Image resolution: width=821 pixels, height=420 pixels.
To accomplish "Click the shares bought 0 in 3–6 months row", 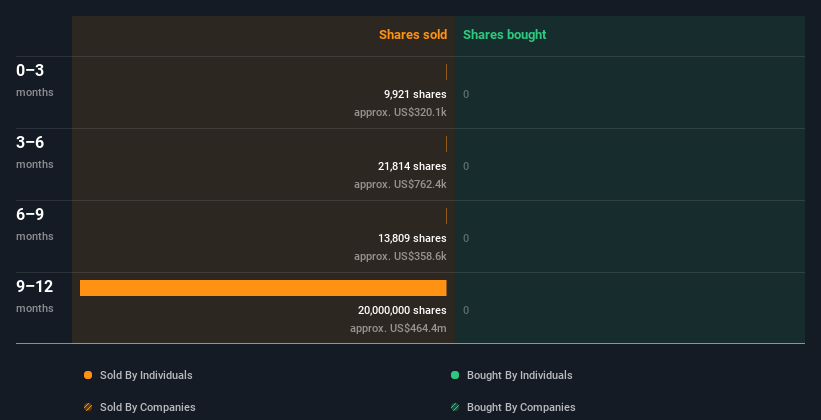I will [466, 166].
